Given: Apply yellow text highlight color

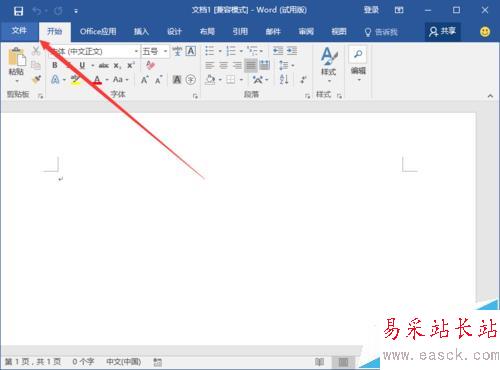Looking at the screenshot, I should pyautogui.click(x=75, y=80).
